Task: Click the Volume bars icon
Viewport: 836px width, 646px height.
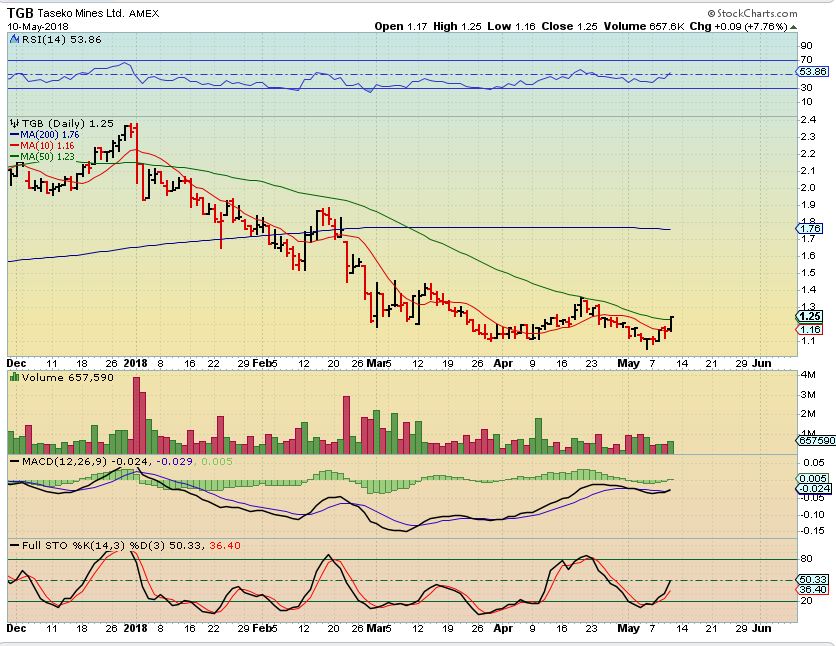Action: point(15,377)
